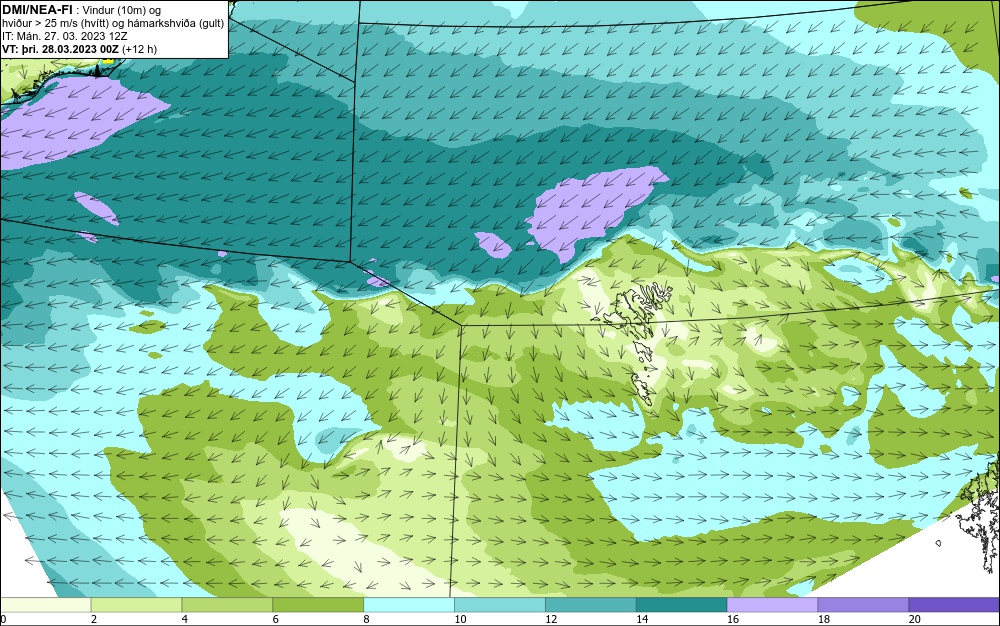Click the 12–14 m/s medium teal legend swatch
Viewport: 1000px width, 626px height.
[591, 604]
